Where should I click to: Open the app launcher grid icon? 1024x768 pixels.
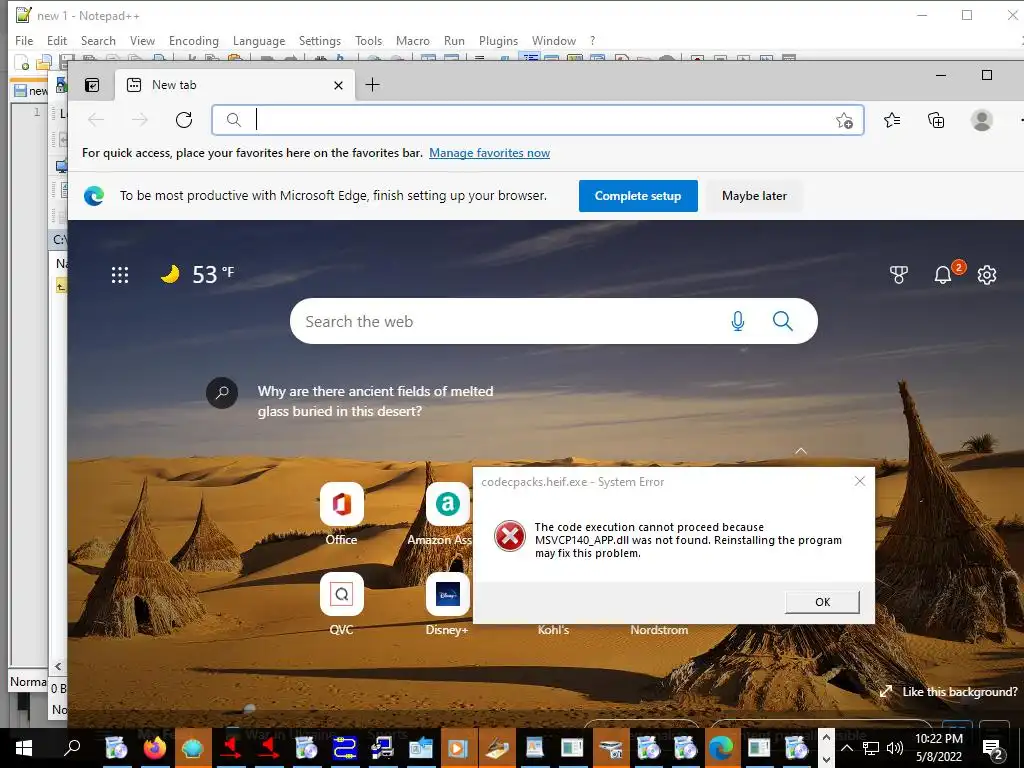point(120,275)
